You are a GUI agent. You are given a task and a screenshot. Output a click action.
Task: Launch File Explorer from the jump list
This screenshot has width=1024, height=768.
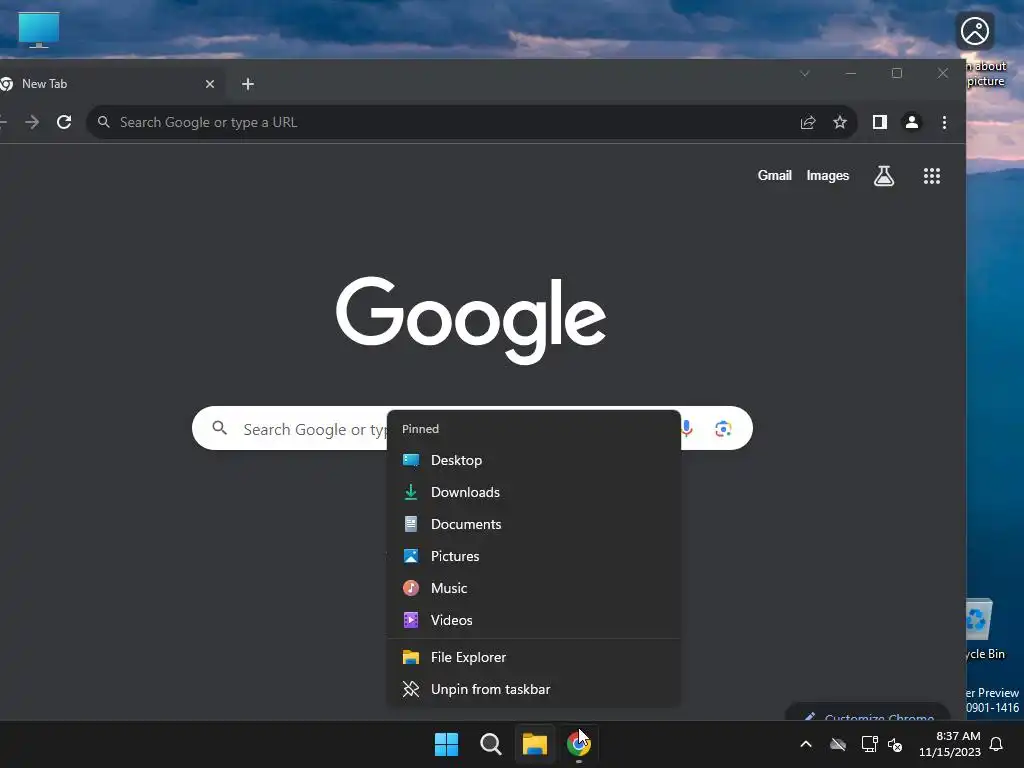[534, 658]
